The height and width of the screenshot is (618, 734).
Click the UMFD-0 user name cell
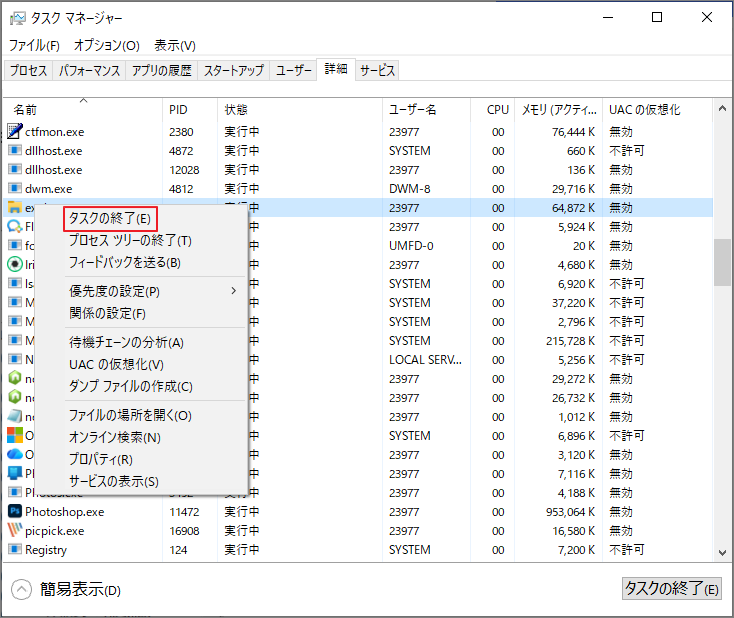click(411, 246)
